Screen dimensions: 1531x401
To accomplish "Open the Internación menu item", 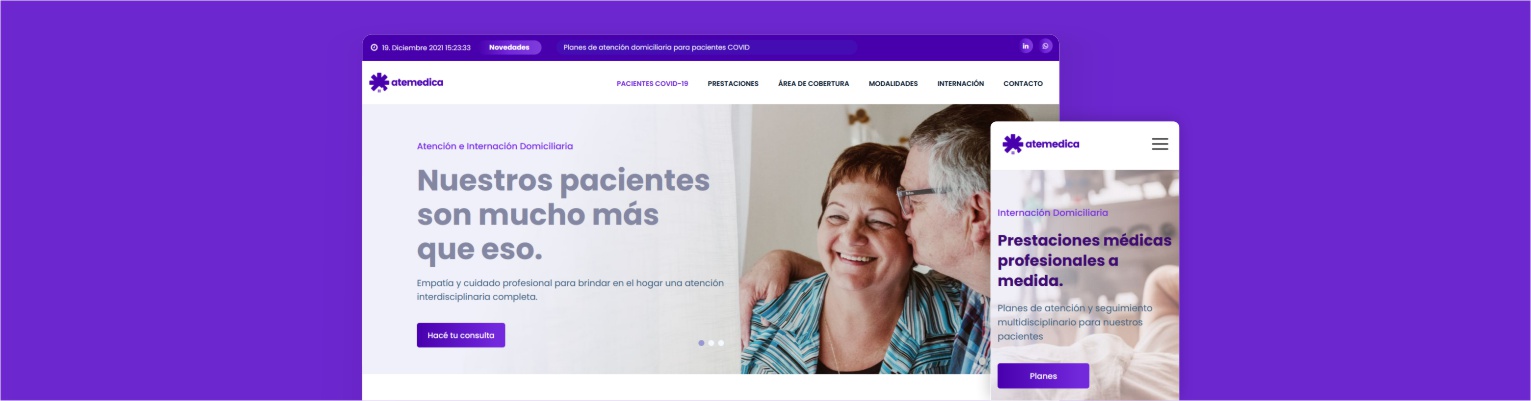I will coord(960,84).
